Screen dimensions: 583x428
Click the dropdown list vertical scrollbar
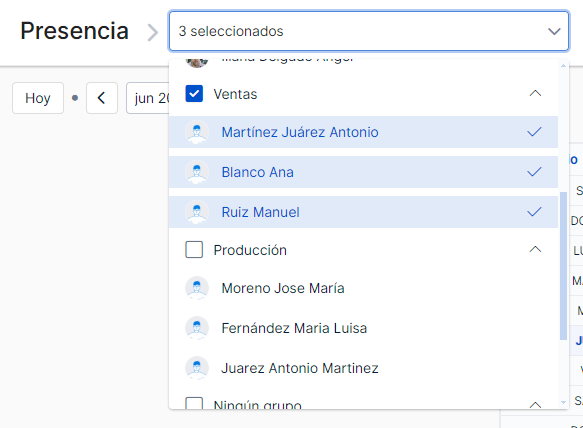[563, 266]
